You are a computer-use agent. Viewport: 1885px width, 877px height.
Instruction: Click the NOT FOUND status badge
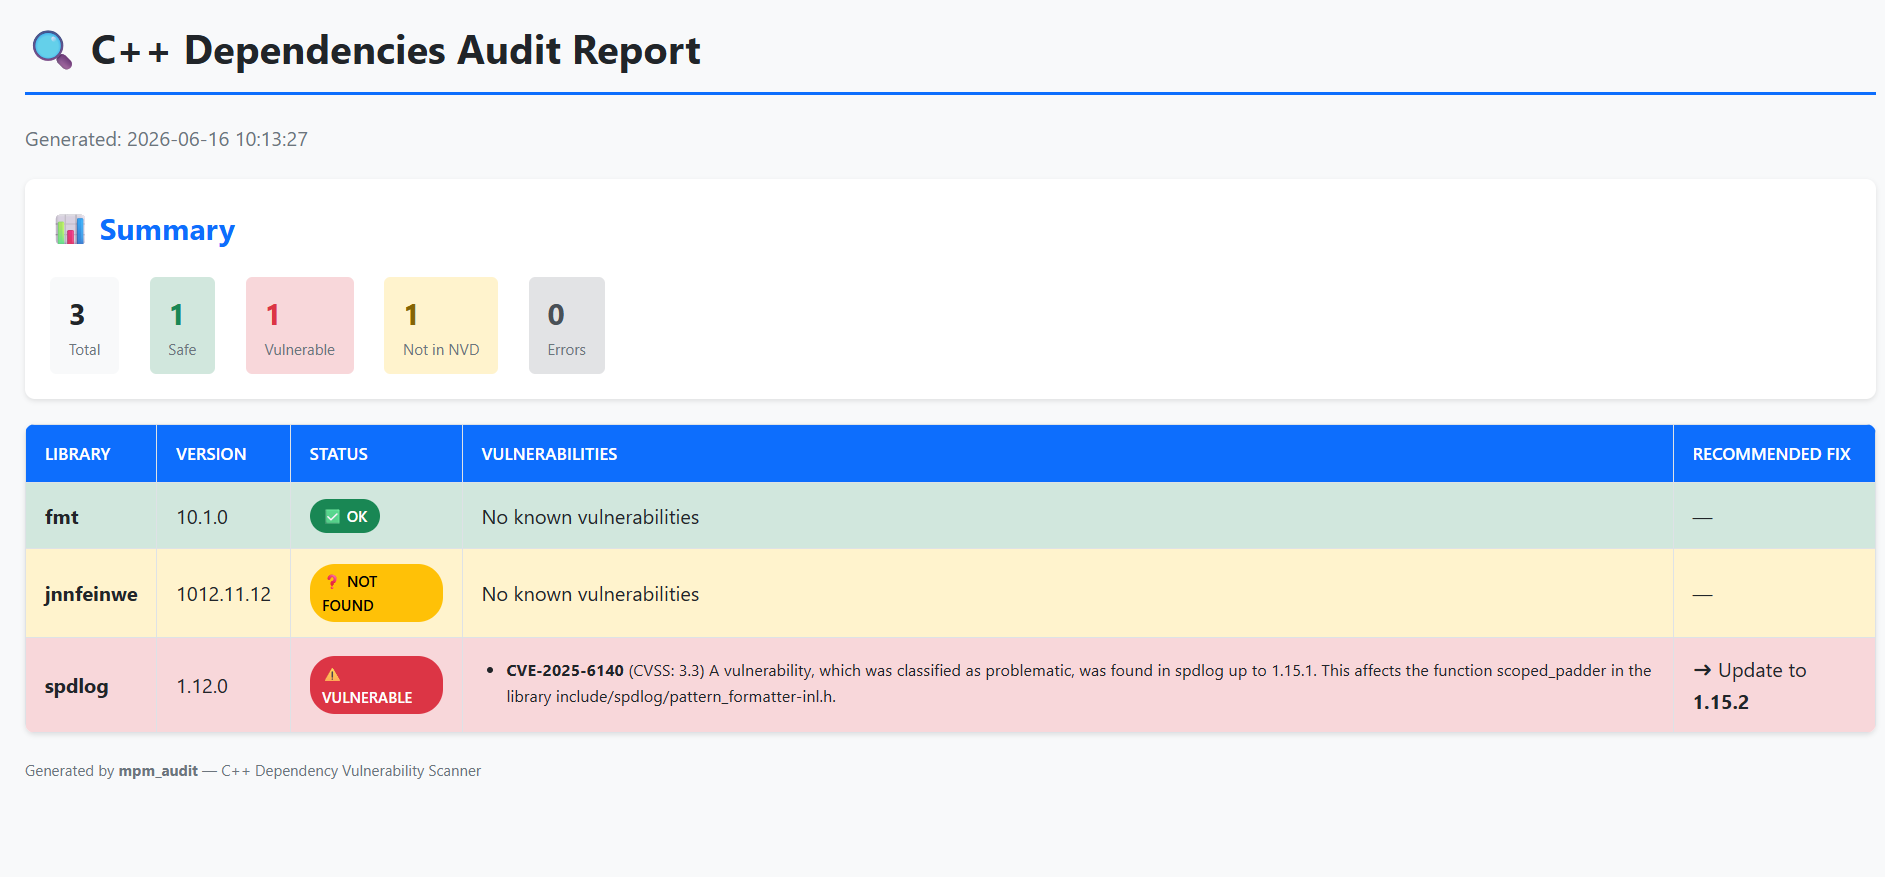point(376,593)
